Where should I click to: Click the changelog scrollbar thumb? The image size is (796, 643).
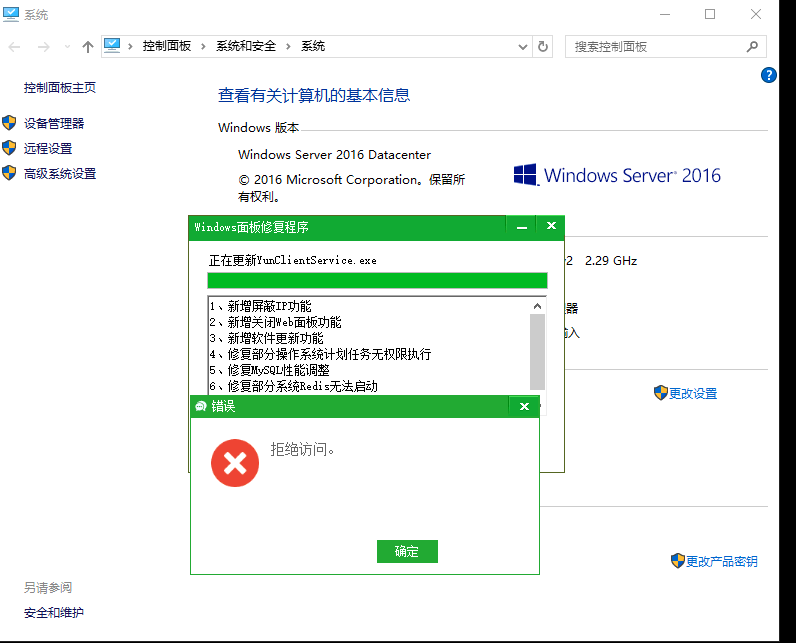(x=537, y=351)
